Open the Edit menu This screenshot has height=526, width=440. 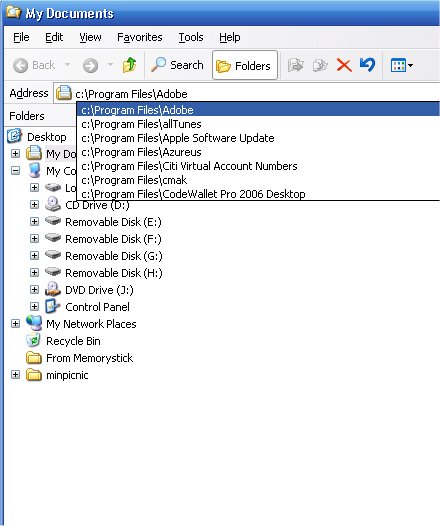click(x=54, y=37)
